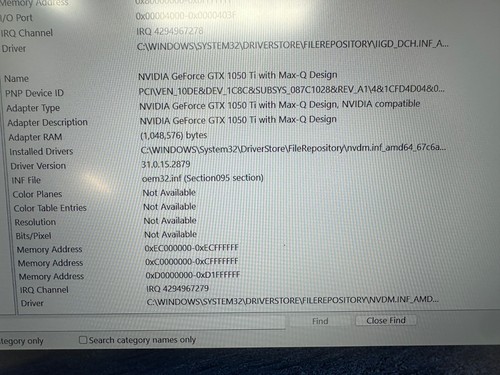500x375 pixels.
Task: Select the 31.0.15.2879 driver version value
Action: 166,164
